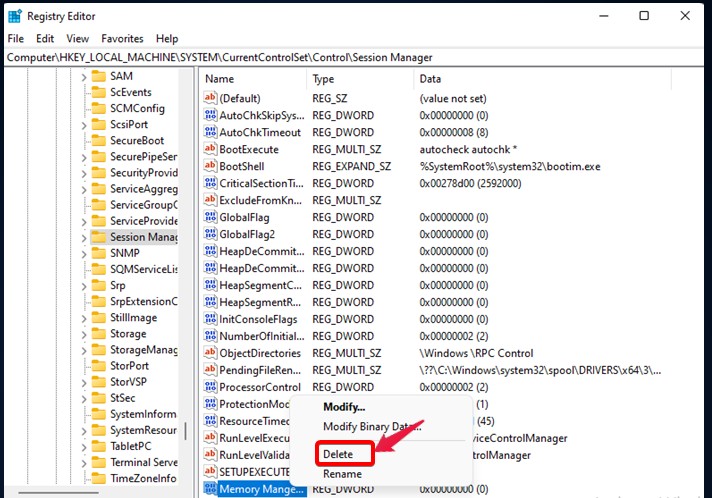Viewport: 712px width, 498px height.
Task: Choose Rename from the context menu
Action: [x=342, y=474]
